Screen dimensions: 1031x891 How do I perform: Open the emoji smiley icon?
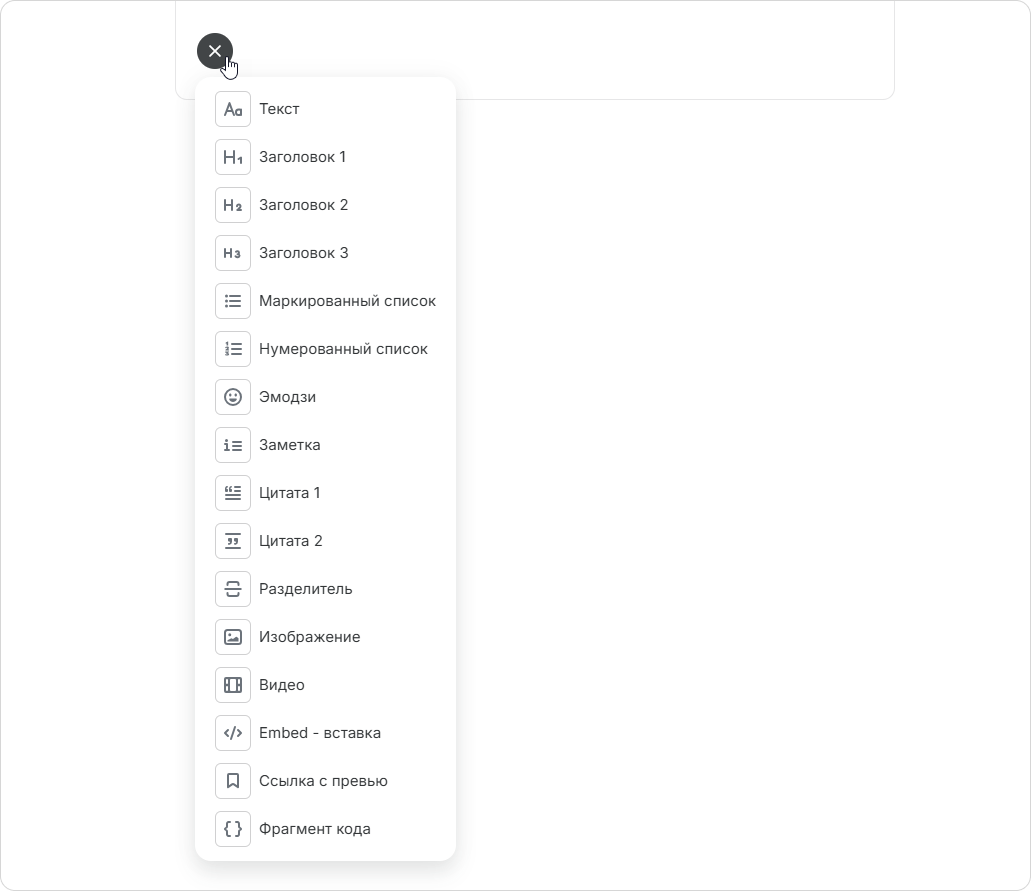[233, 397]
